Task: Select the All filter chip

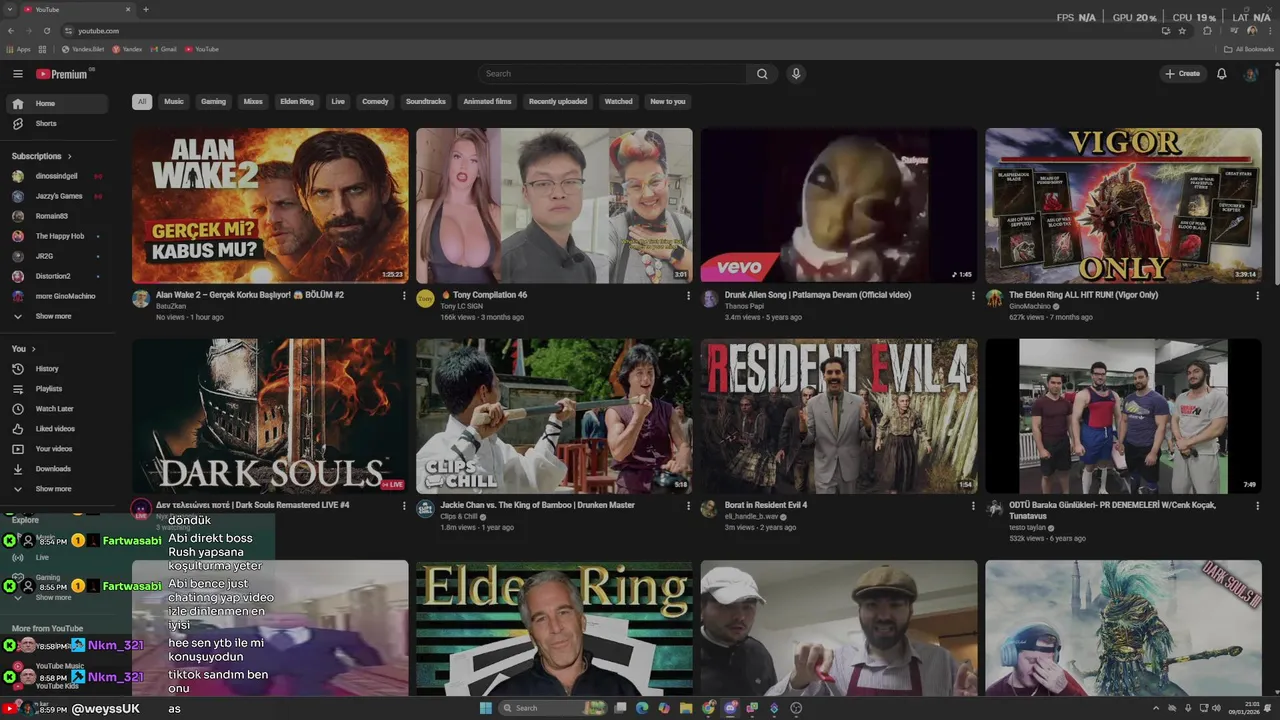Action: (142, 101)
